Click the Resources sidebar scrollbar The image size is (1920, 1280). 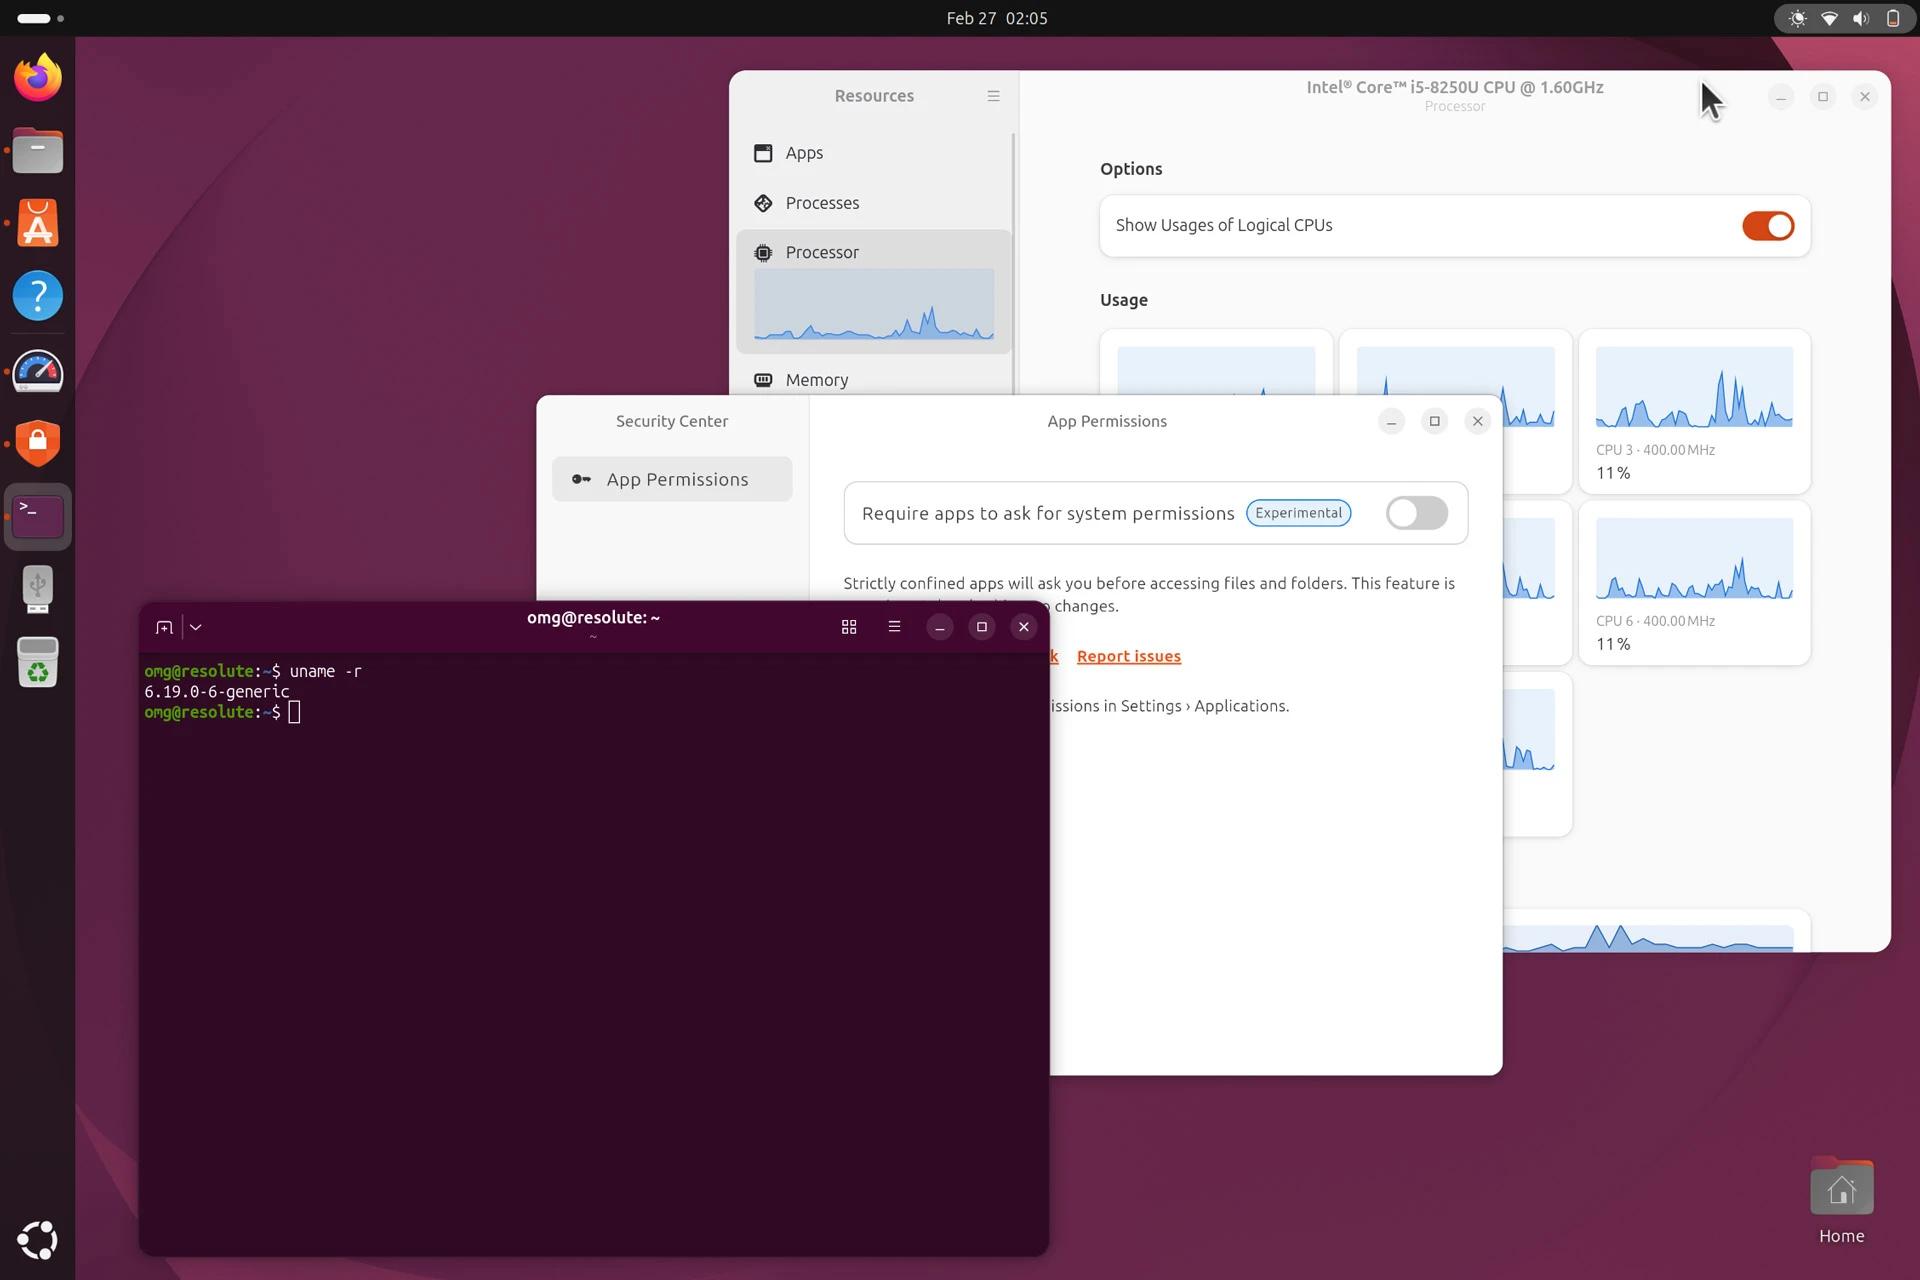click(1013, 250)
